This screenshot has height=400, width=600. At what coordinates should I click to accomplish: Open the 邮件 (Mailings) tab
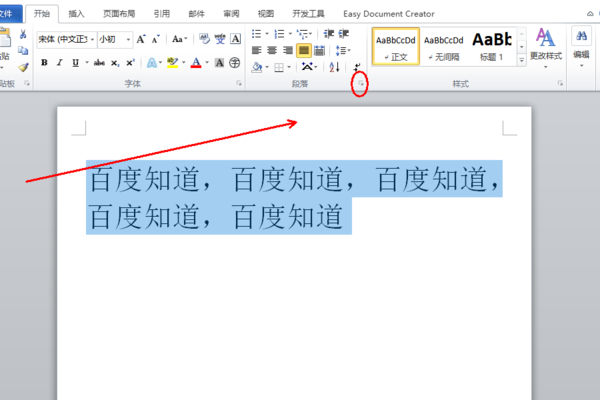(x=196, y=14)
